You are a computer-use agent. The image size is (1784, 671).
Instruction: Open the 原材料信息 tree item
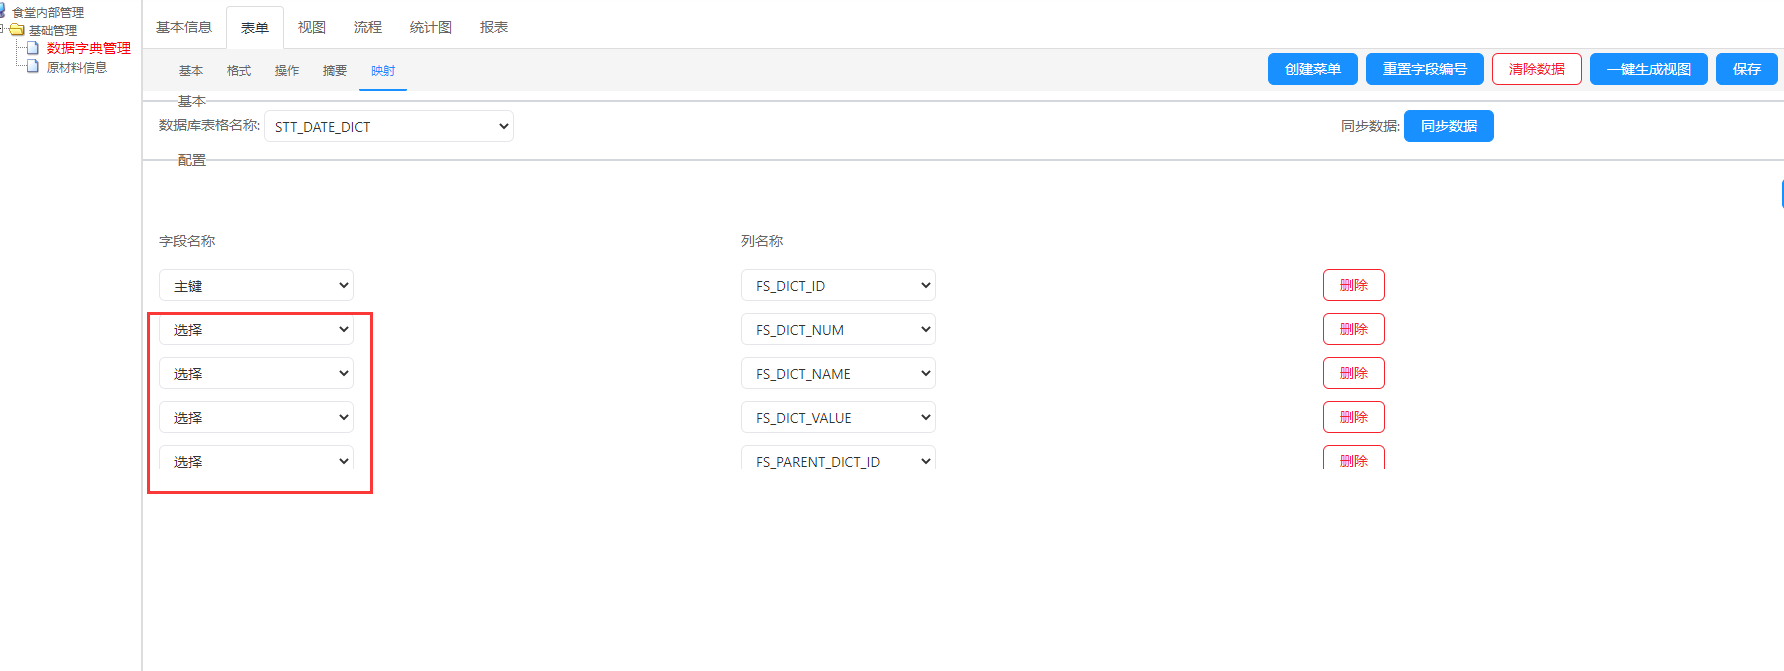77,67
